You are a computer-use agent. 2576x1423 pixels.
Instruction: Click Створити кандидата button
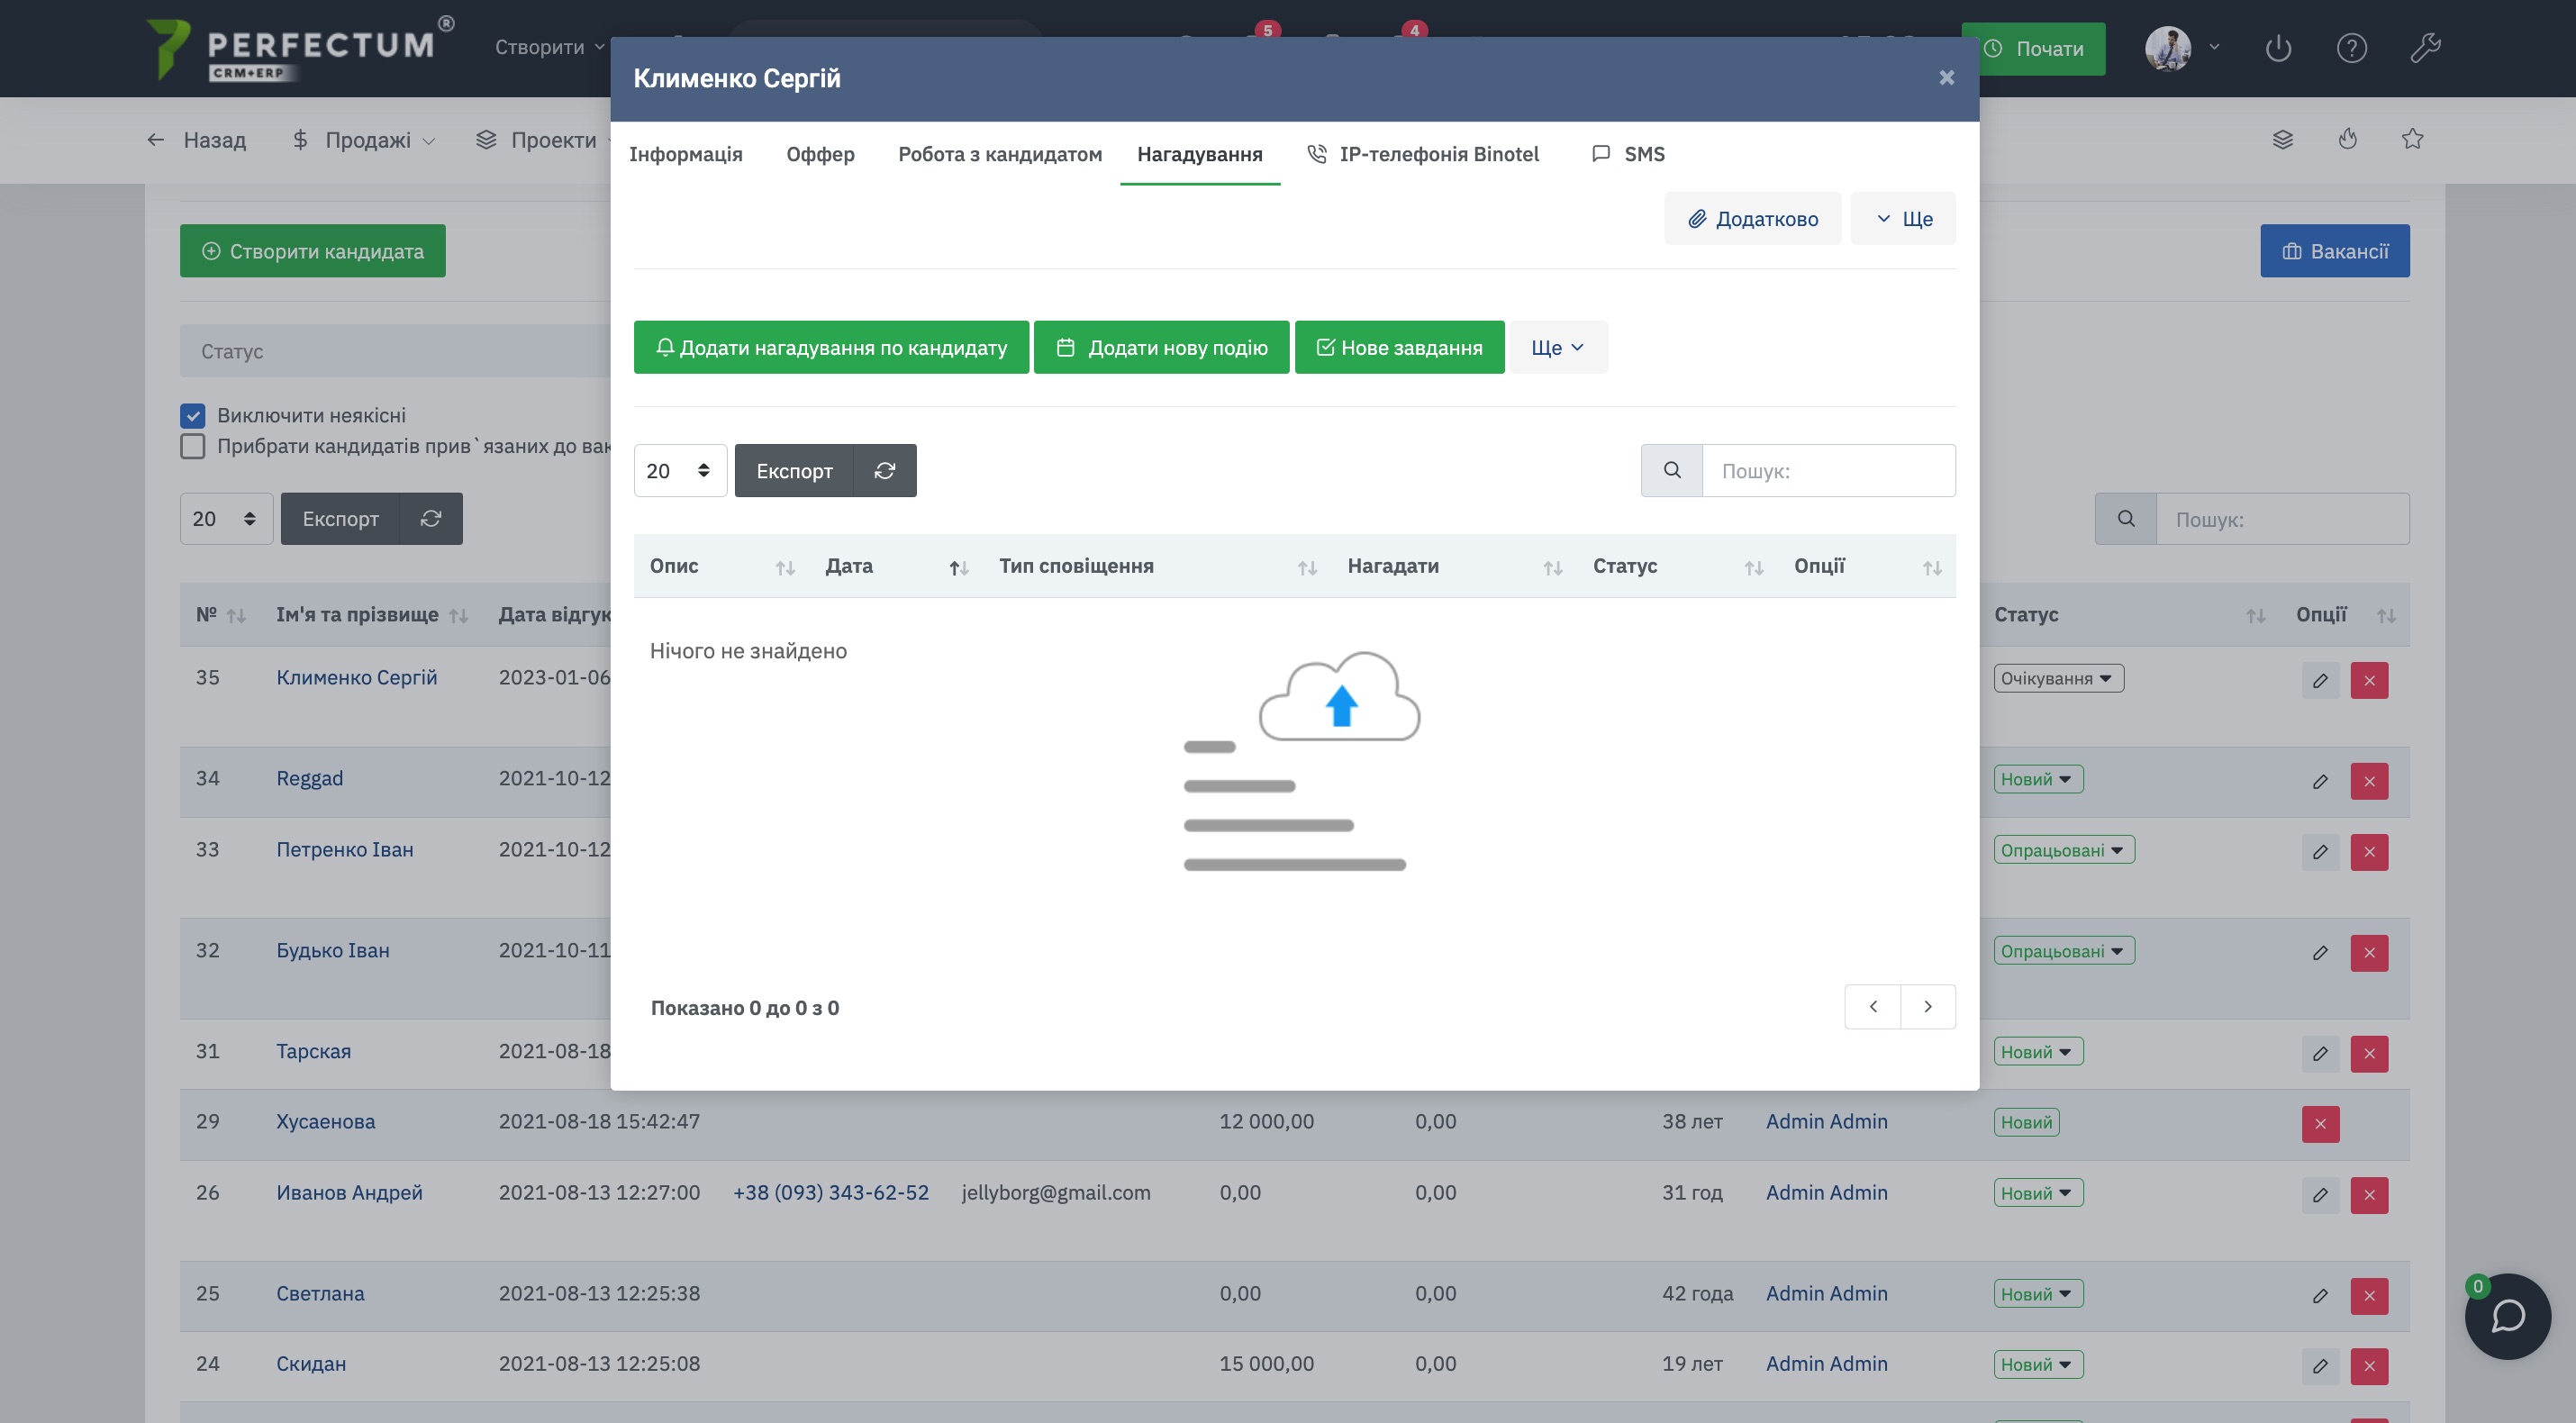[313, 251]
